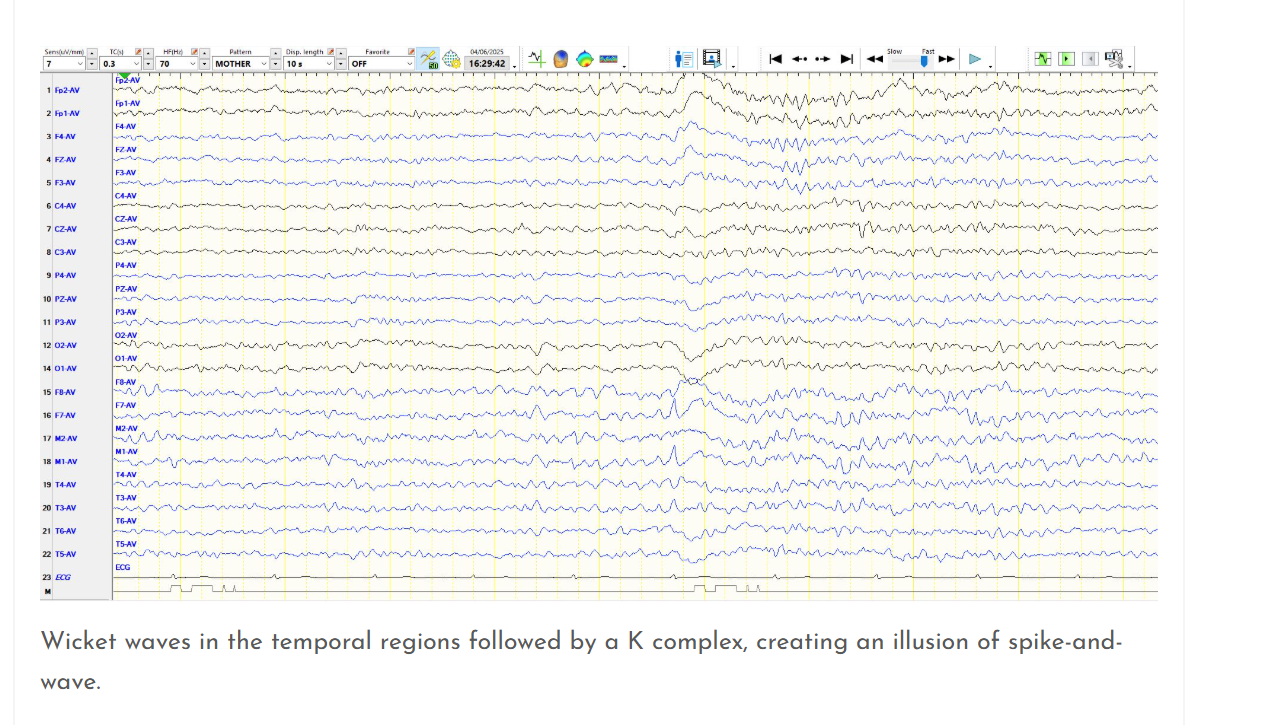
Task: Step one page backward
Action: tap(799, 59)
